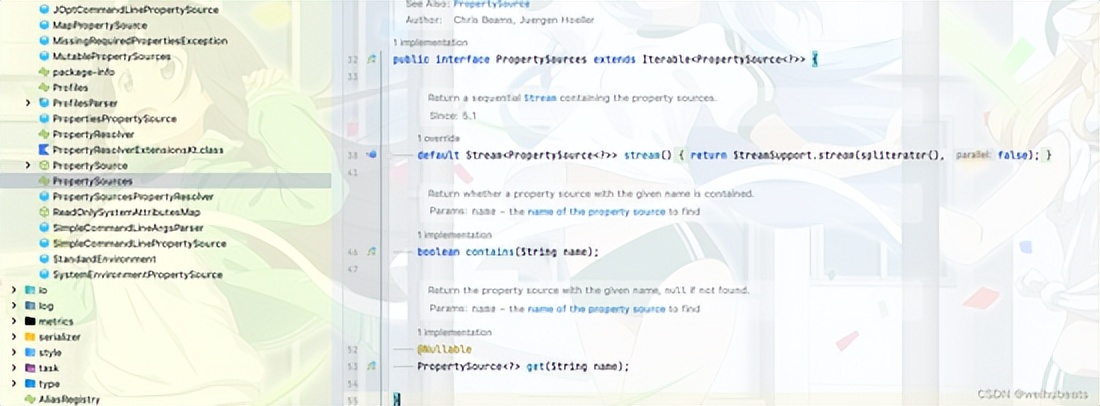Screen dimensions: 1100x406
Task: Click the log package folder icon
Action: point(29,306)
